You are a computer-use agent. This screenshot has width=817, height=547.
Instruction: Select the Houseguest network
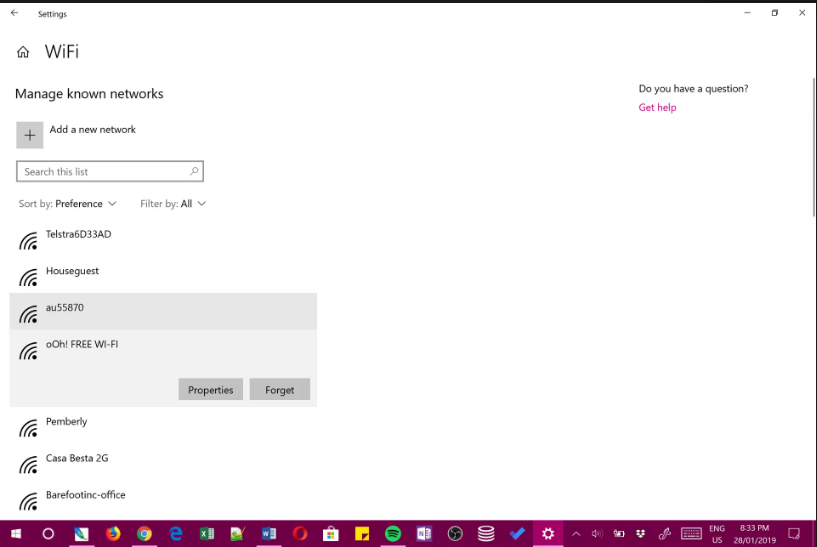point(163,275)
